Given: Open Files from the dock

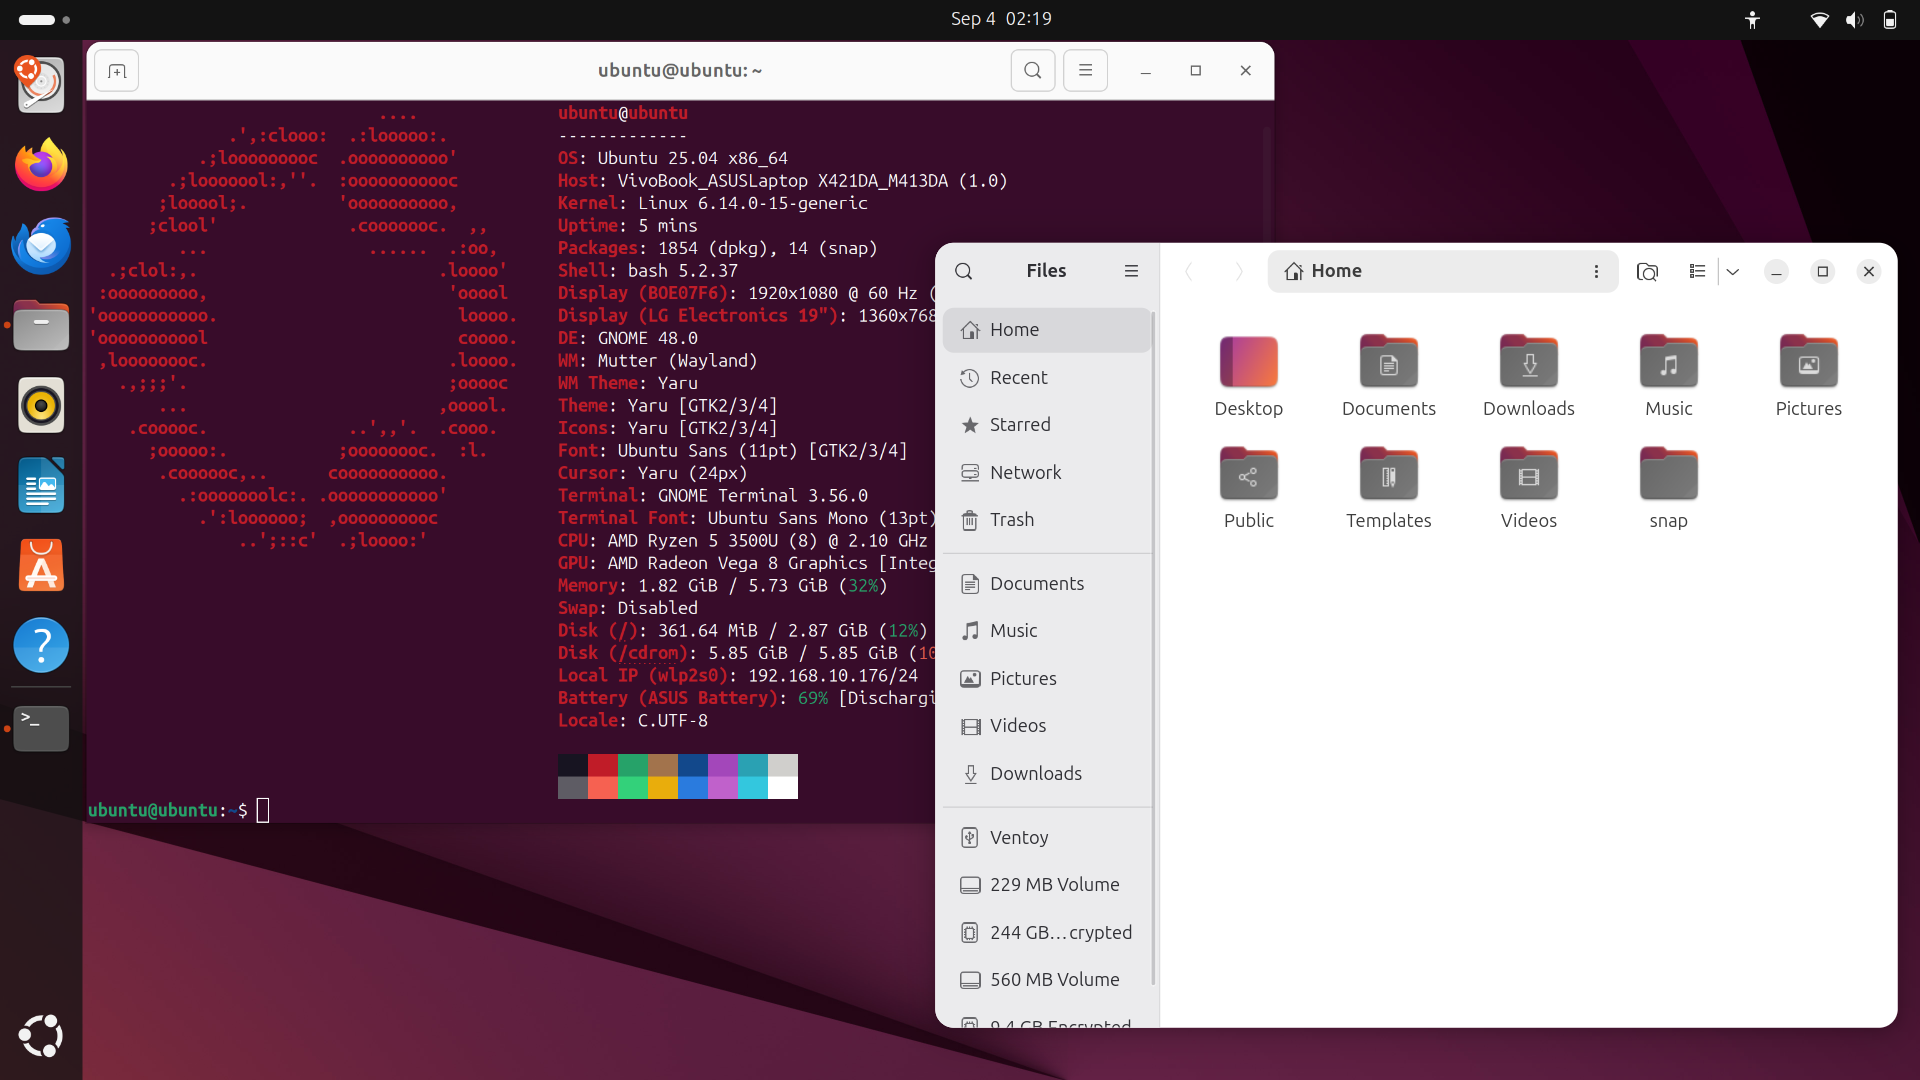Looking at the screenshot, I should tap(41, 326).
